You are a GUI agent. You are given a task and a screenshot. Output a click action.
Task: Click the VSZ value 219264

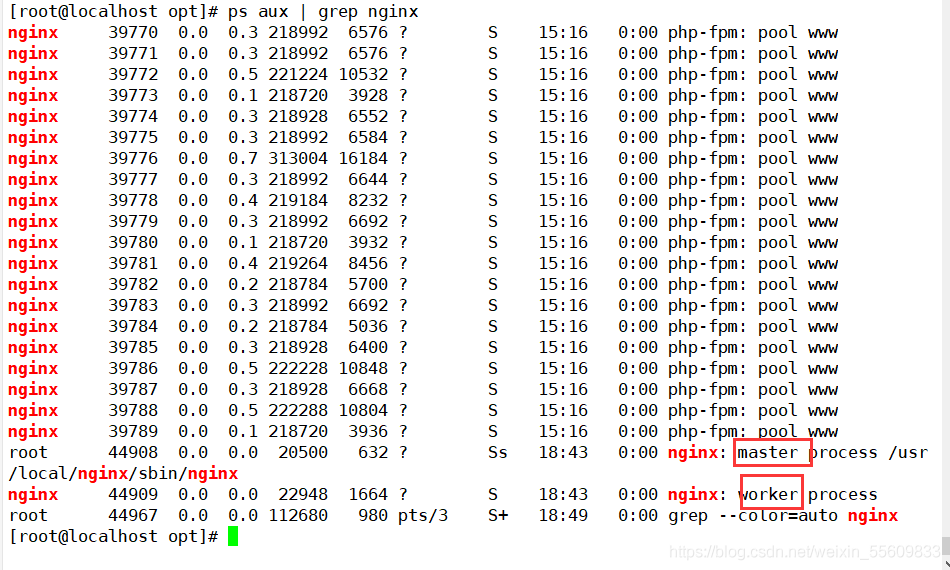coord(298,263)
